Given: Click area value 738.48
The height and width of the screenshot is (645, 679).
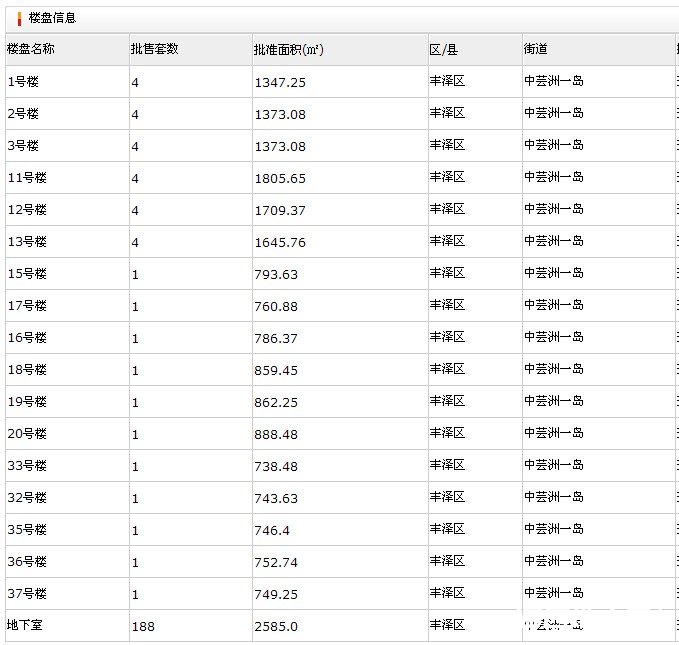Looking at the screenshot, I should 276,467.
